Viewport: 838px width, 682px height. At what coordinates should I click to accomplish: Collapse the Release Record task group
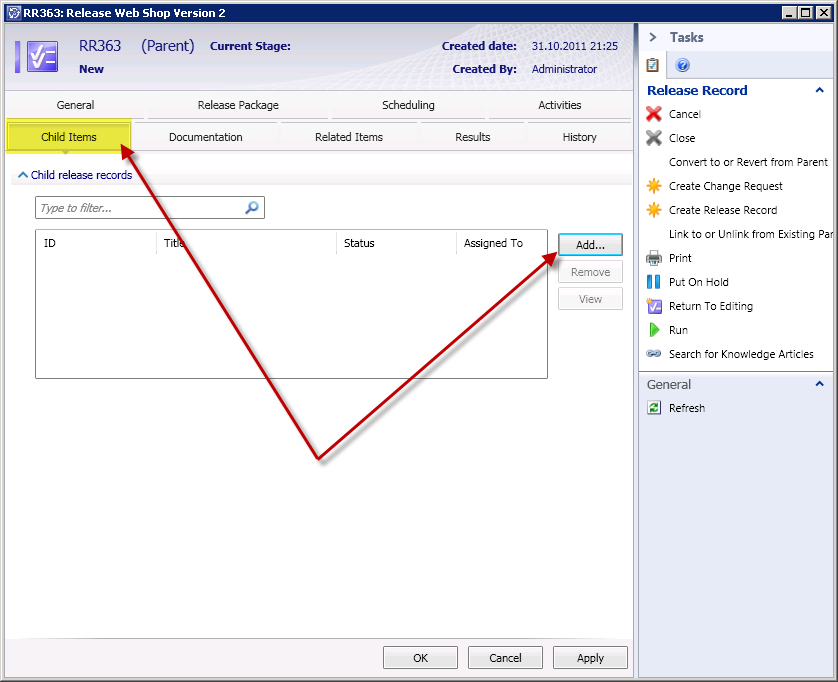pos(820,90)
